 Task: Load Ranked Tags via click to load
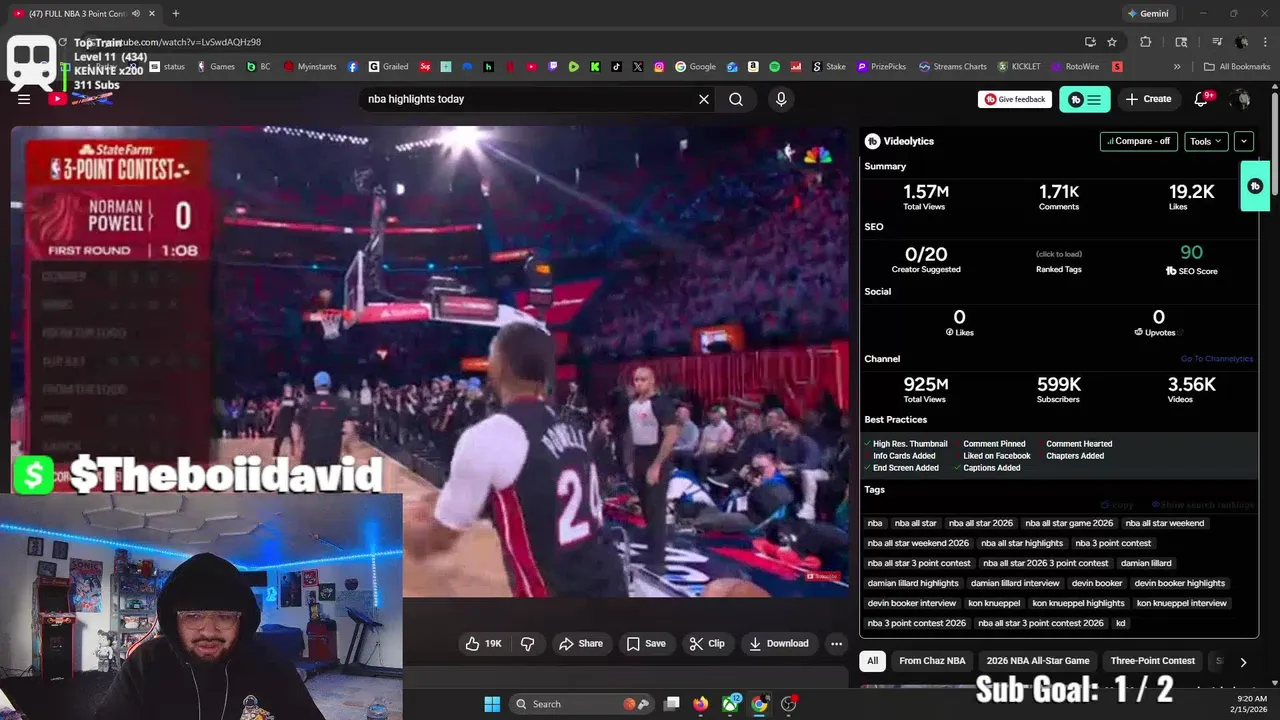(1059, 254)
